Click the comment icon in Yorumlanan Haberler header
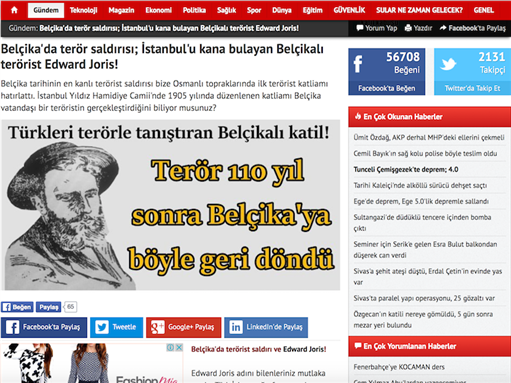This screenshot has width=511, height=383. [x=358, y=346]
